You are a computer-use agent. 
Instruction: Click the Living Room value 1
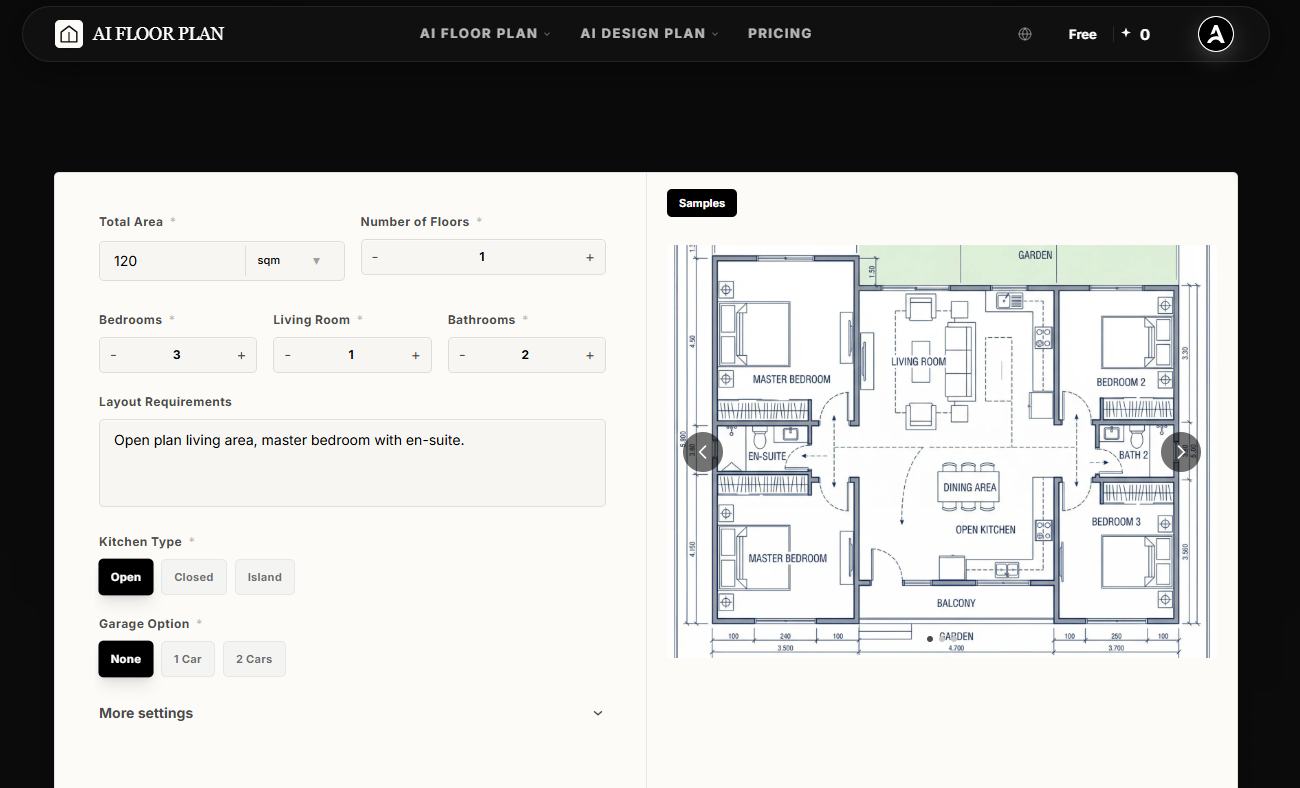coord(351,355)
